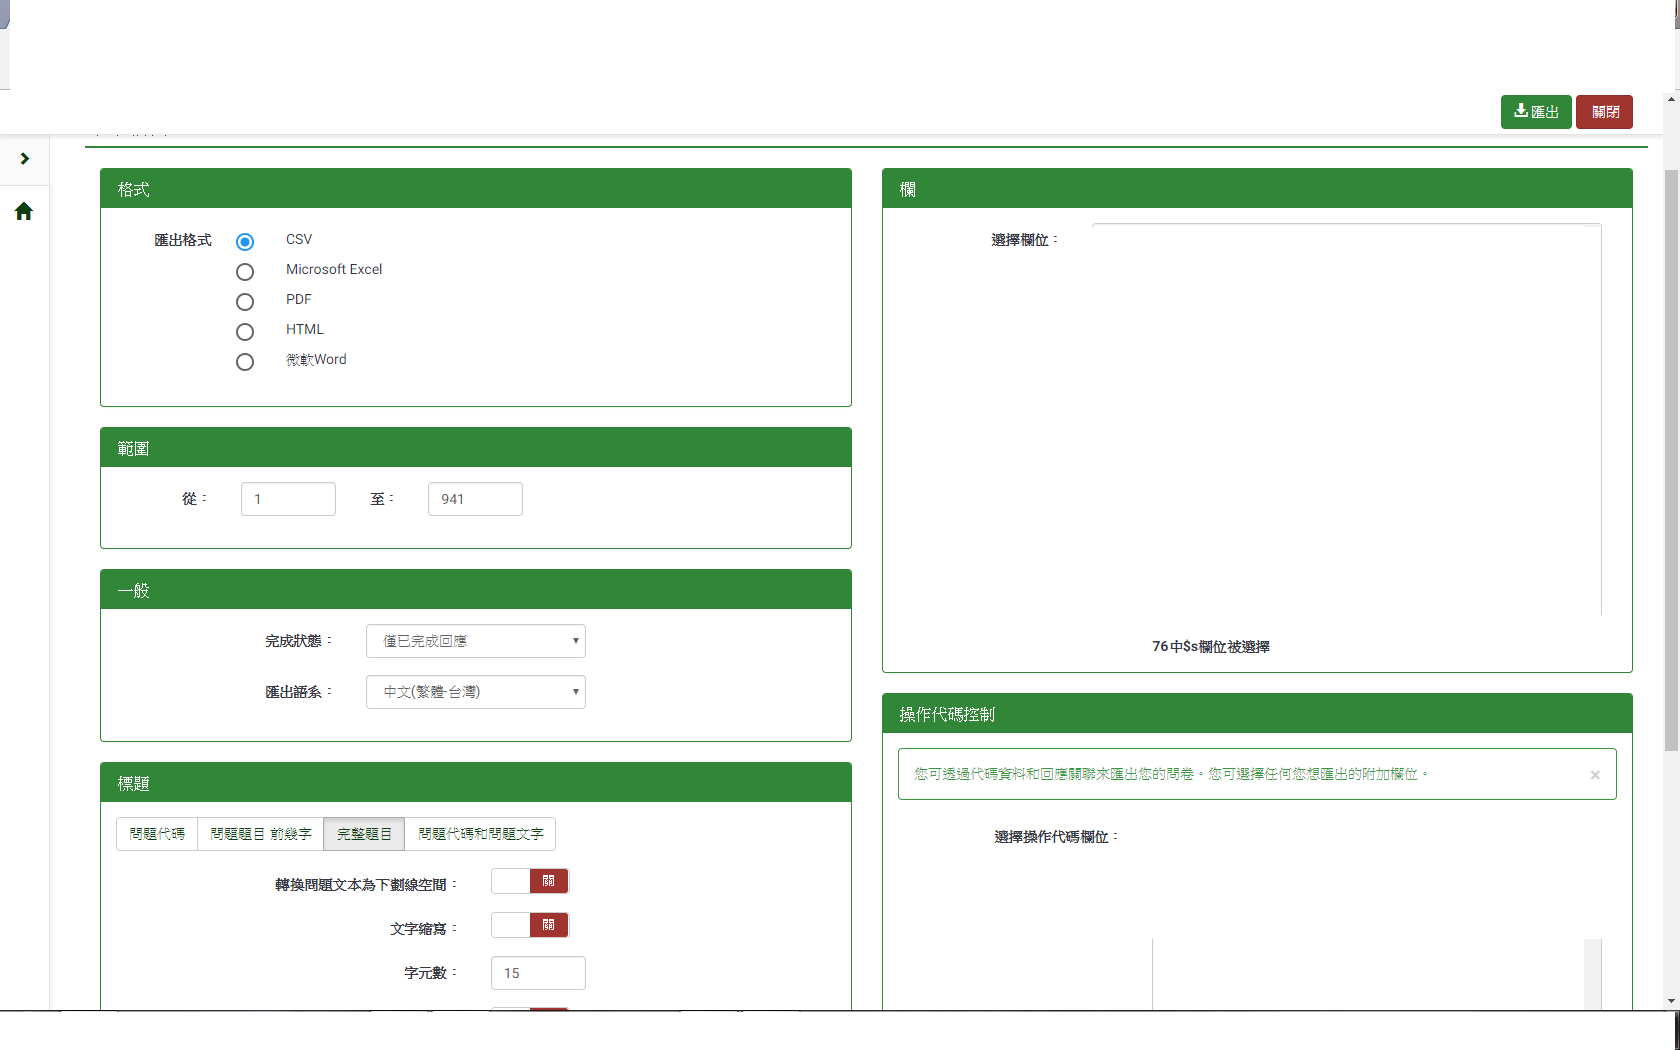Image resolution: width=1680 pixels, height=1050 pixels.
Task: Open the completion status dropdown
Action: coord(475,641)
